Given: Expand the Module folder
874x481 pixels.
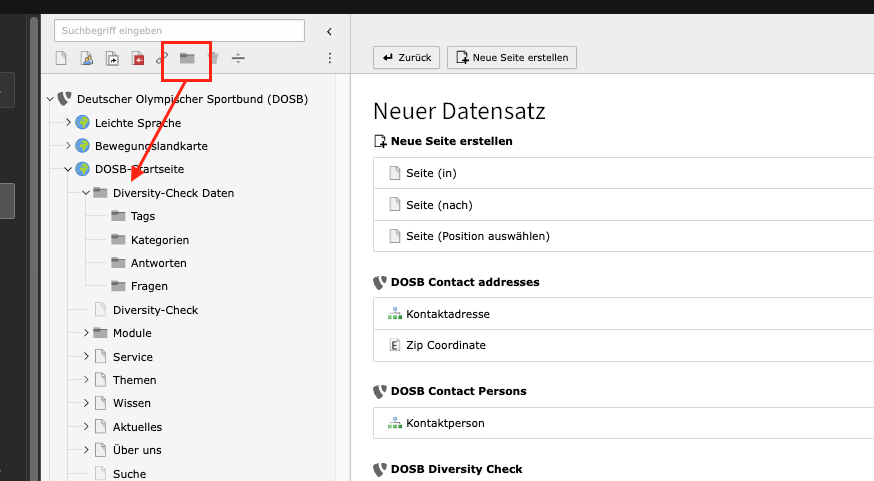Looking at the screenshot, I should click(x=86, y=333).
